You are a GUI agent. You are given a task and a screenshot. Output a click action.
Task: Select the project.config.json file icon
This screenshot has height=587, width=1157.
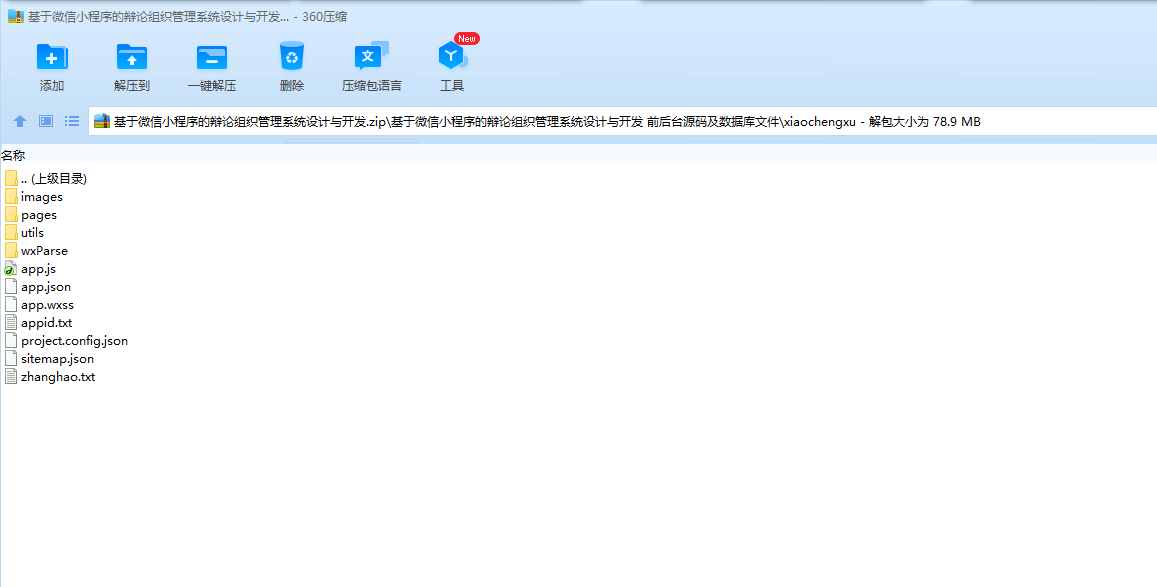point(10,341)
